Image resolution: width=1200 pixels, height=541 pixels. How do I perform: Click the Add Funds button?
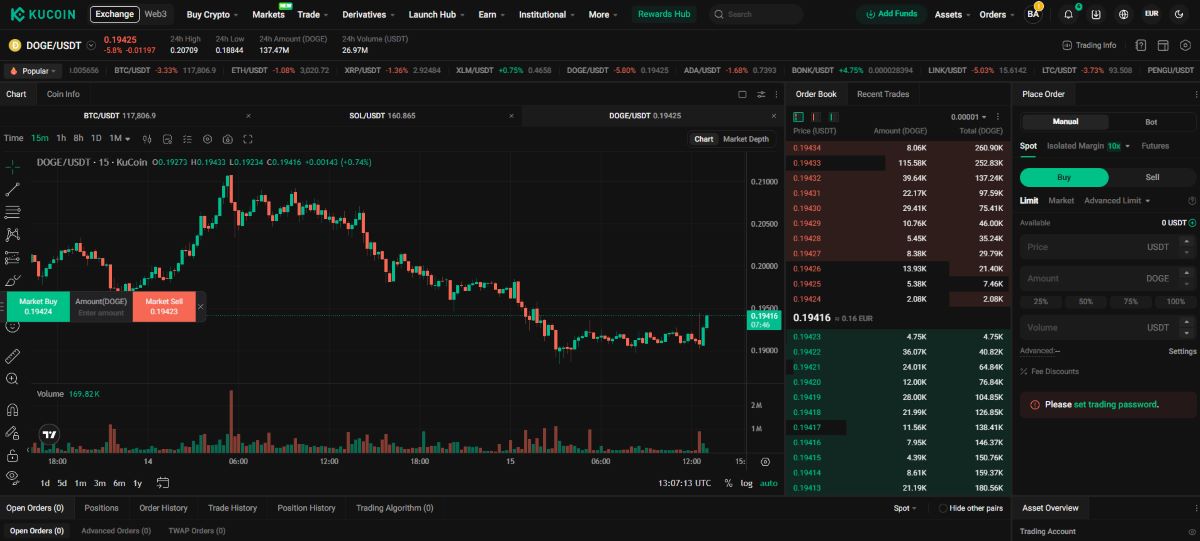[x=891, y=14]
